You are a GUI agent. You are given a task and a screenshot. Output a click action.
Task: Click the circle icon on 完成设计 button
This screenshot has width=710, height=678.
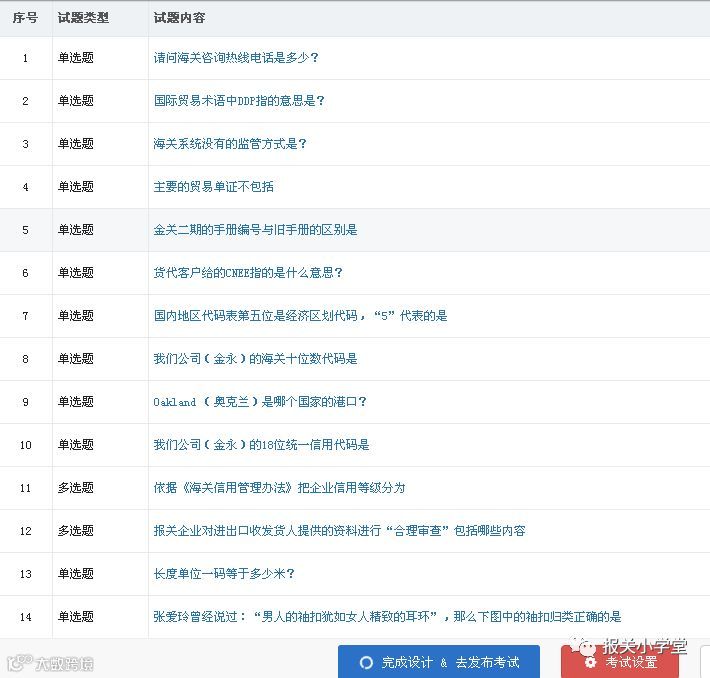click(x=366, y=663)
